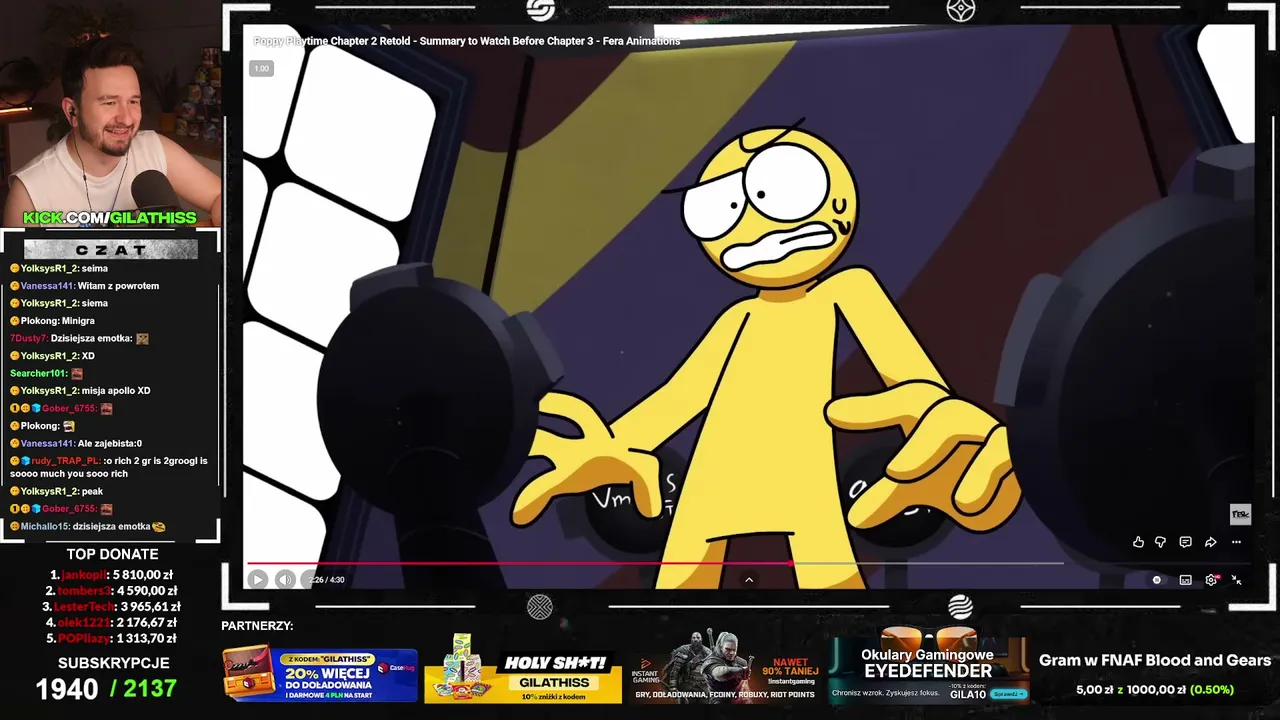This screenshot has height=720, width=1280.
Task: Share the video using the arrow icon
Action: [x=1210, y=542]
